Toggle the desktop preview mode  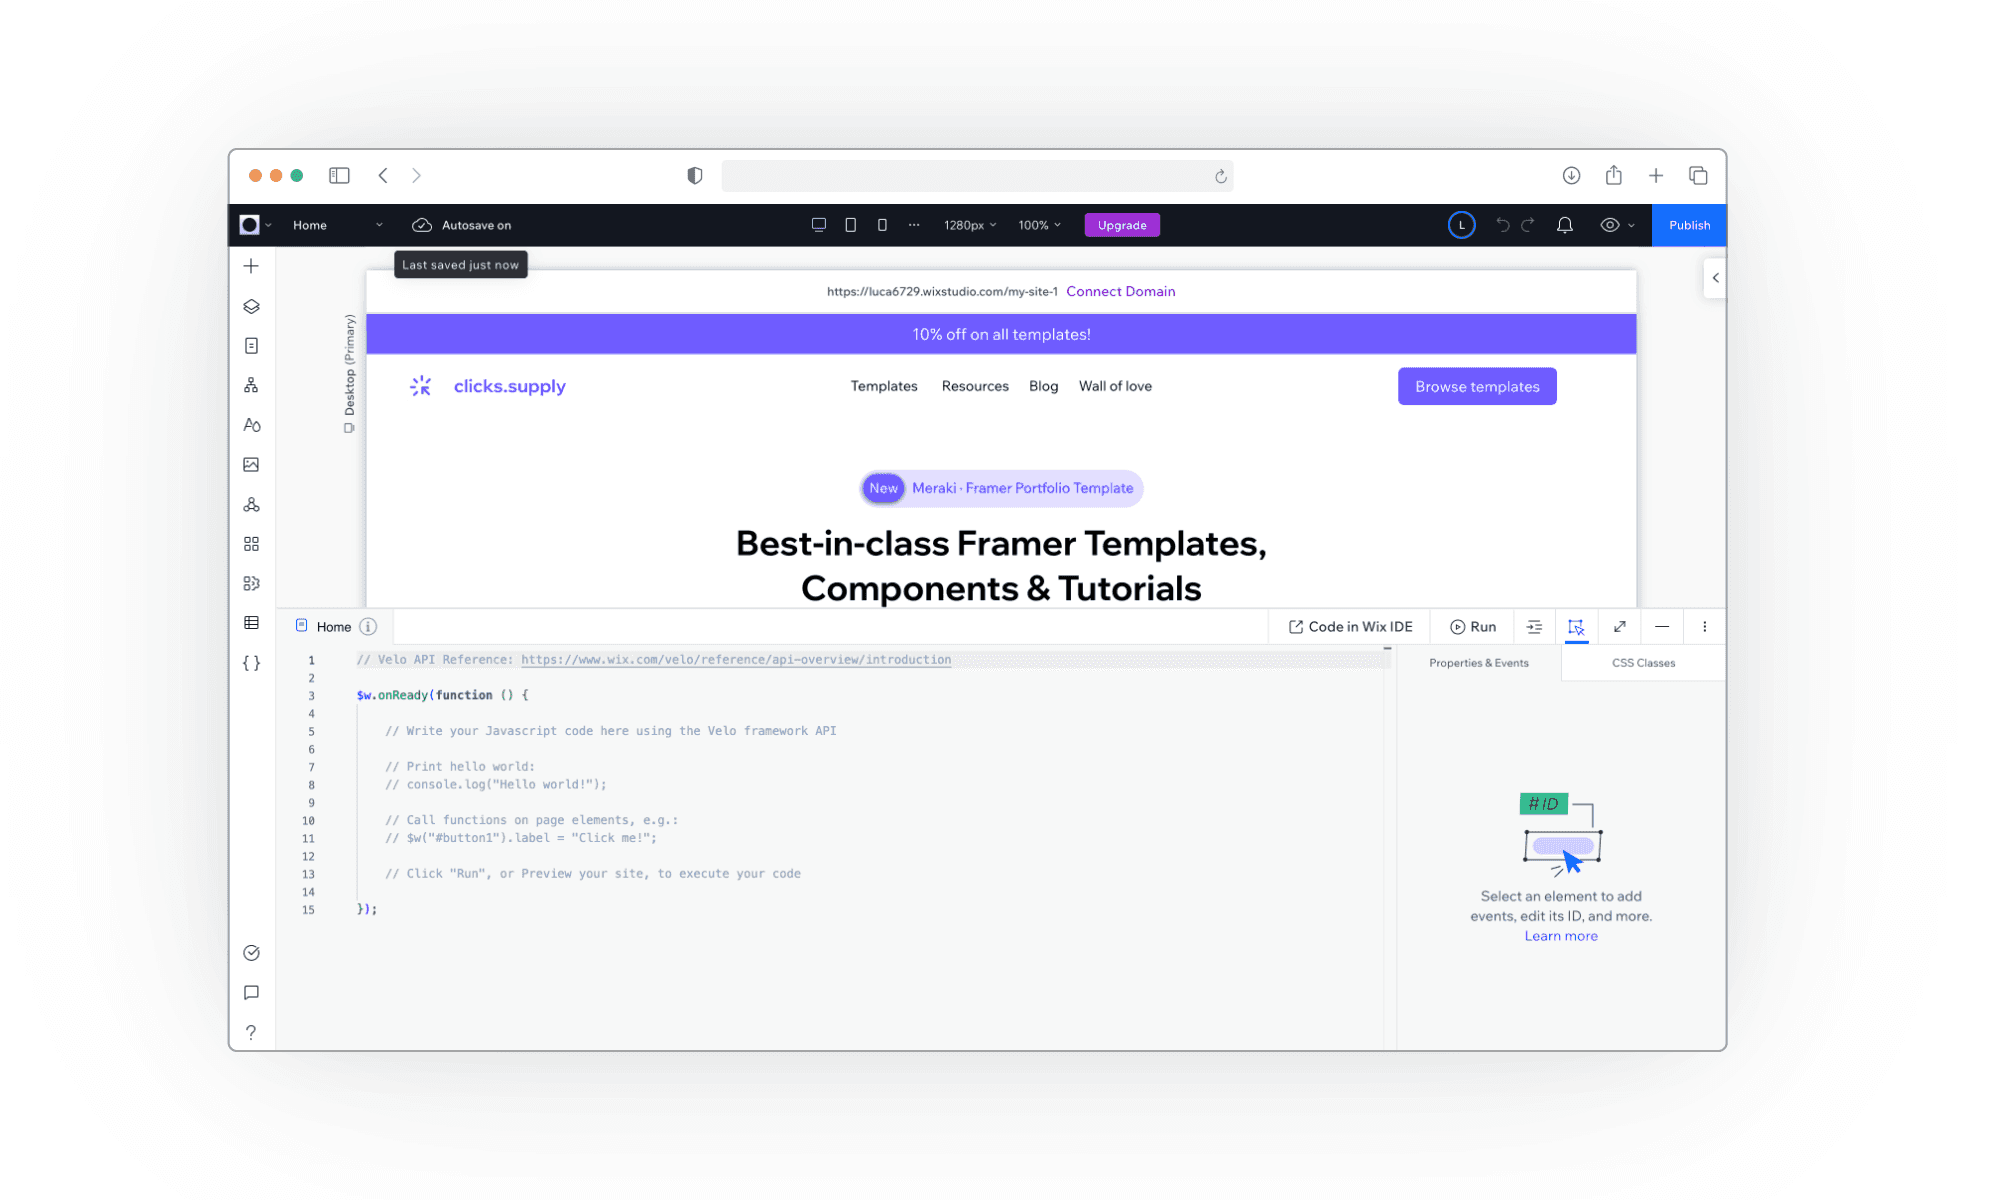click(819, 224)
